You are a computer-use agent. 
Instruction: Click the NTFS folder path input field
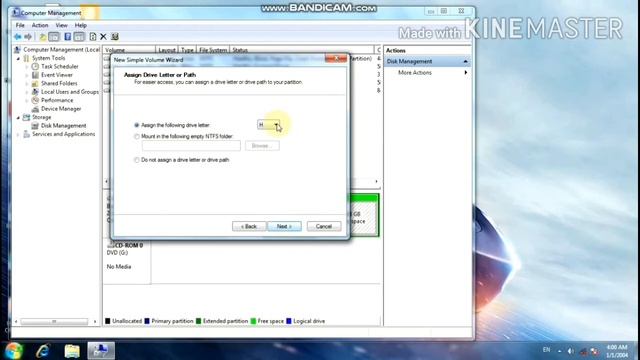(x=191, y=146)
